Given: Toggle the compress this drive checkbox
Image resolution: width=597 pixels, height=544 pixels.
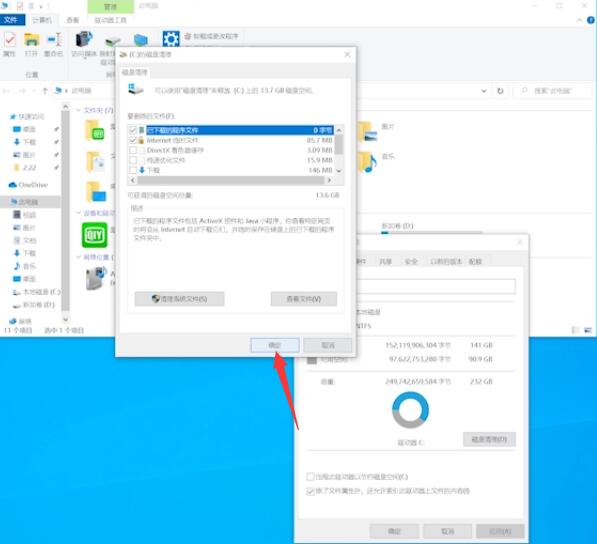Looking at the screenshot, I should [310, 477].
